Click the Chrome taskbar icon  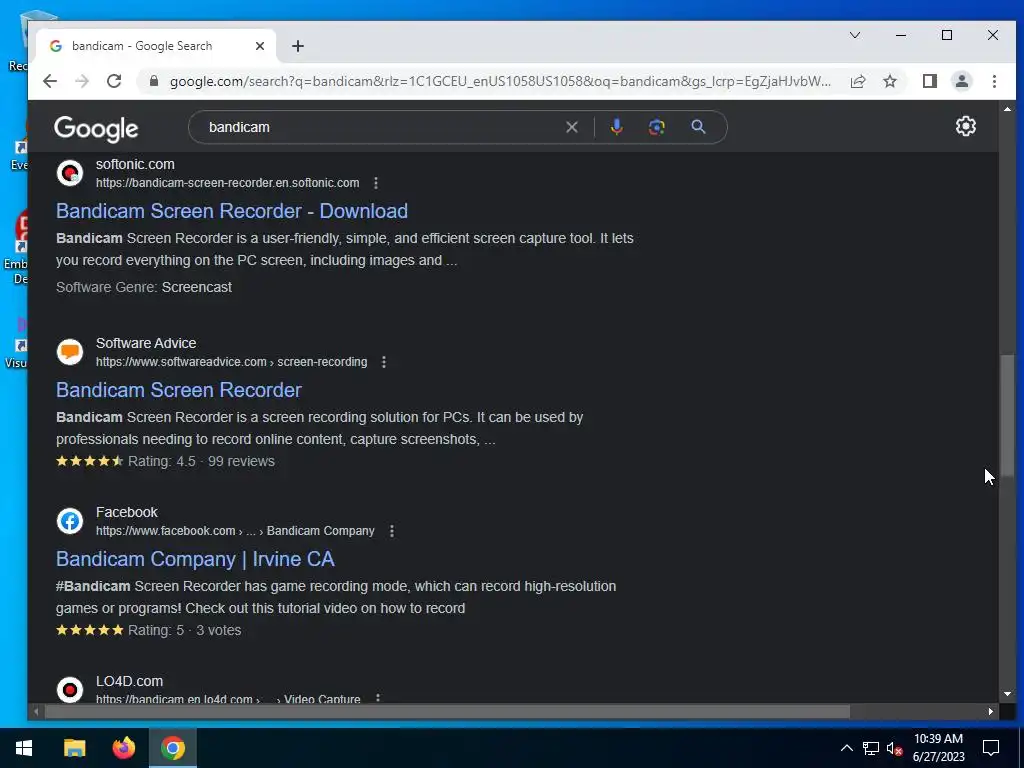172,748
